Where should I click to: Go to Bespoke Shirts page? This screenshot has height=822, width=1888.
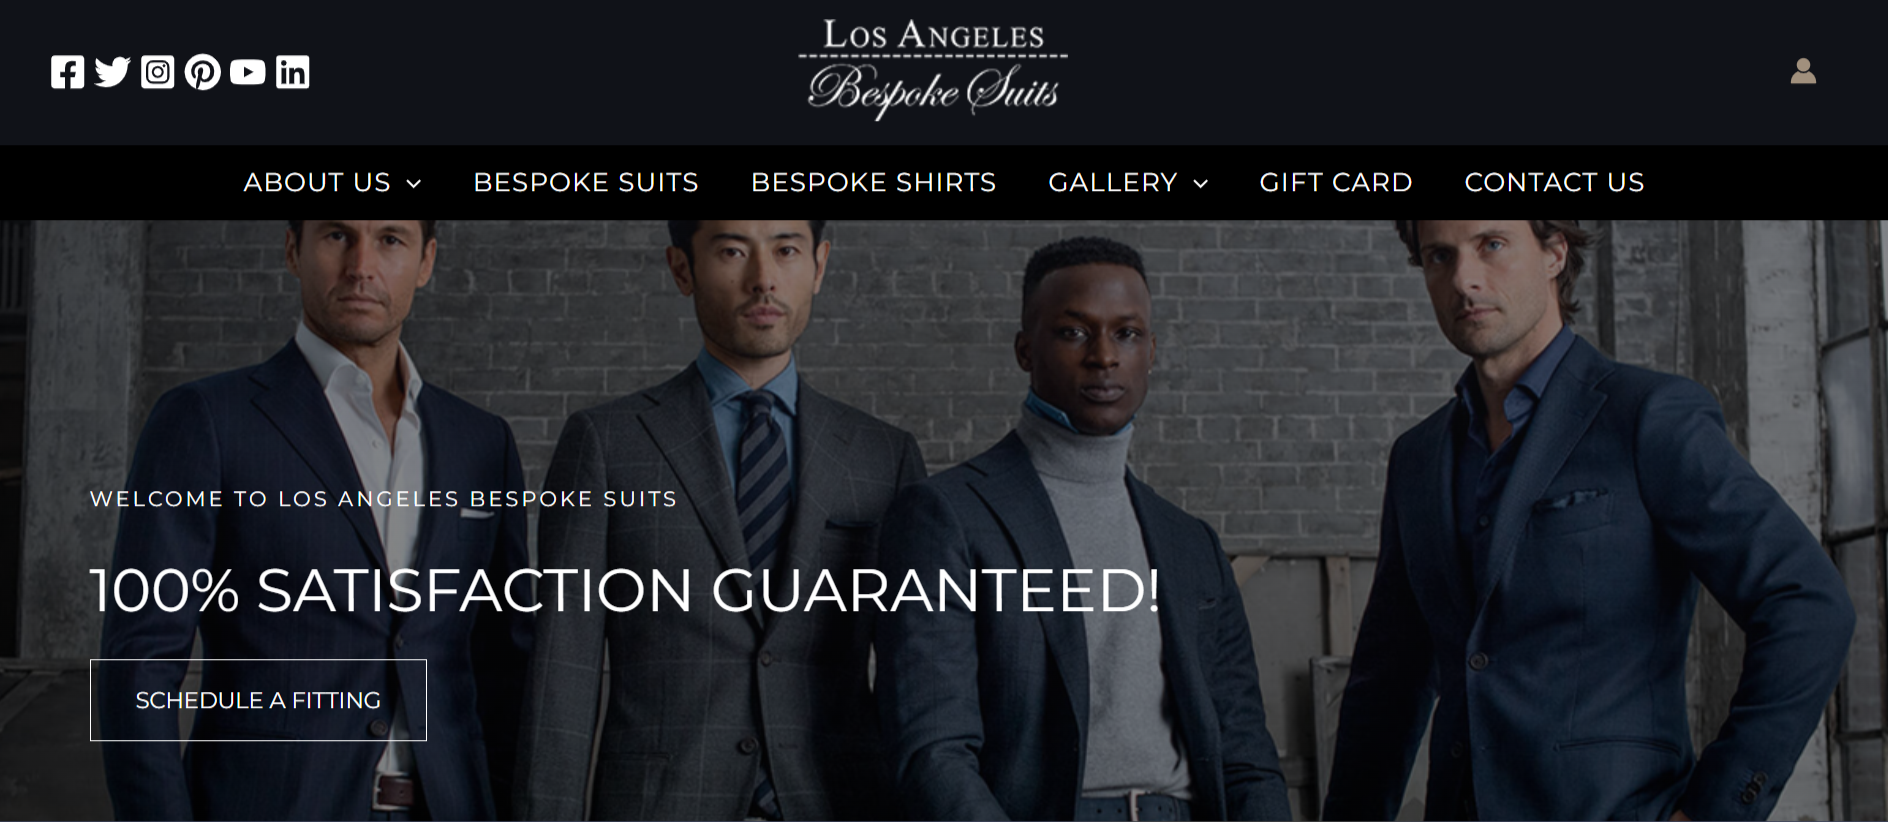(873, 182)
